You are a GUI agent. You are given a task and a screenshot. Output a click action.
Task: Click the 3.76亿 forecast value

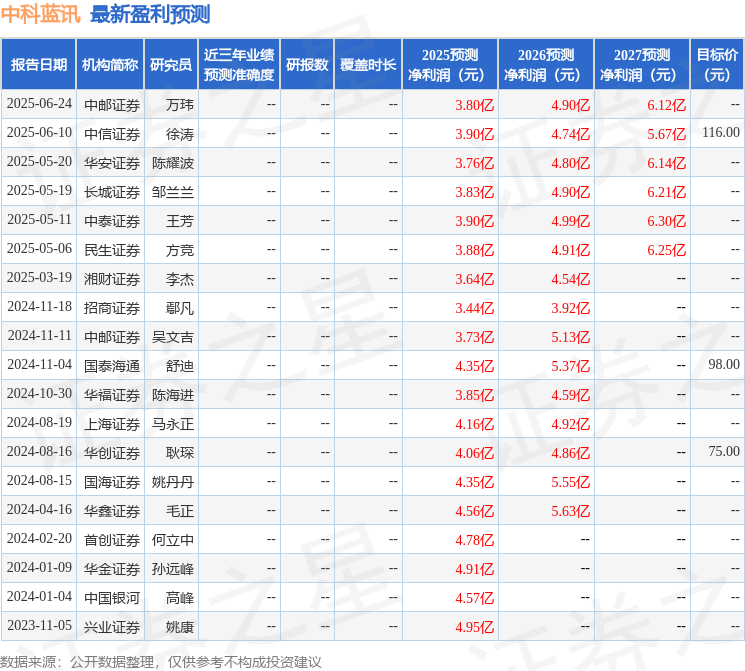coord(474,163)
